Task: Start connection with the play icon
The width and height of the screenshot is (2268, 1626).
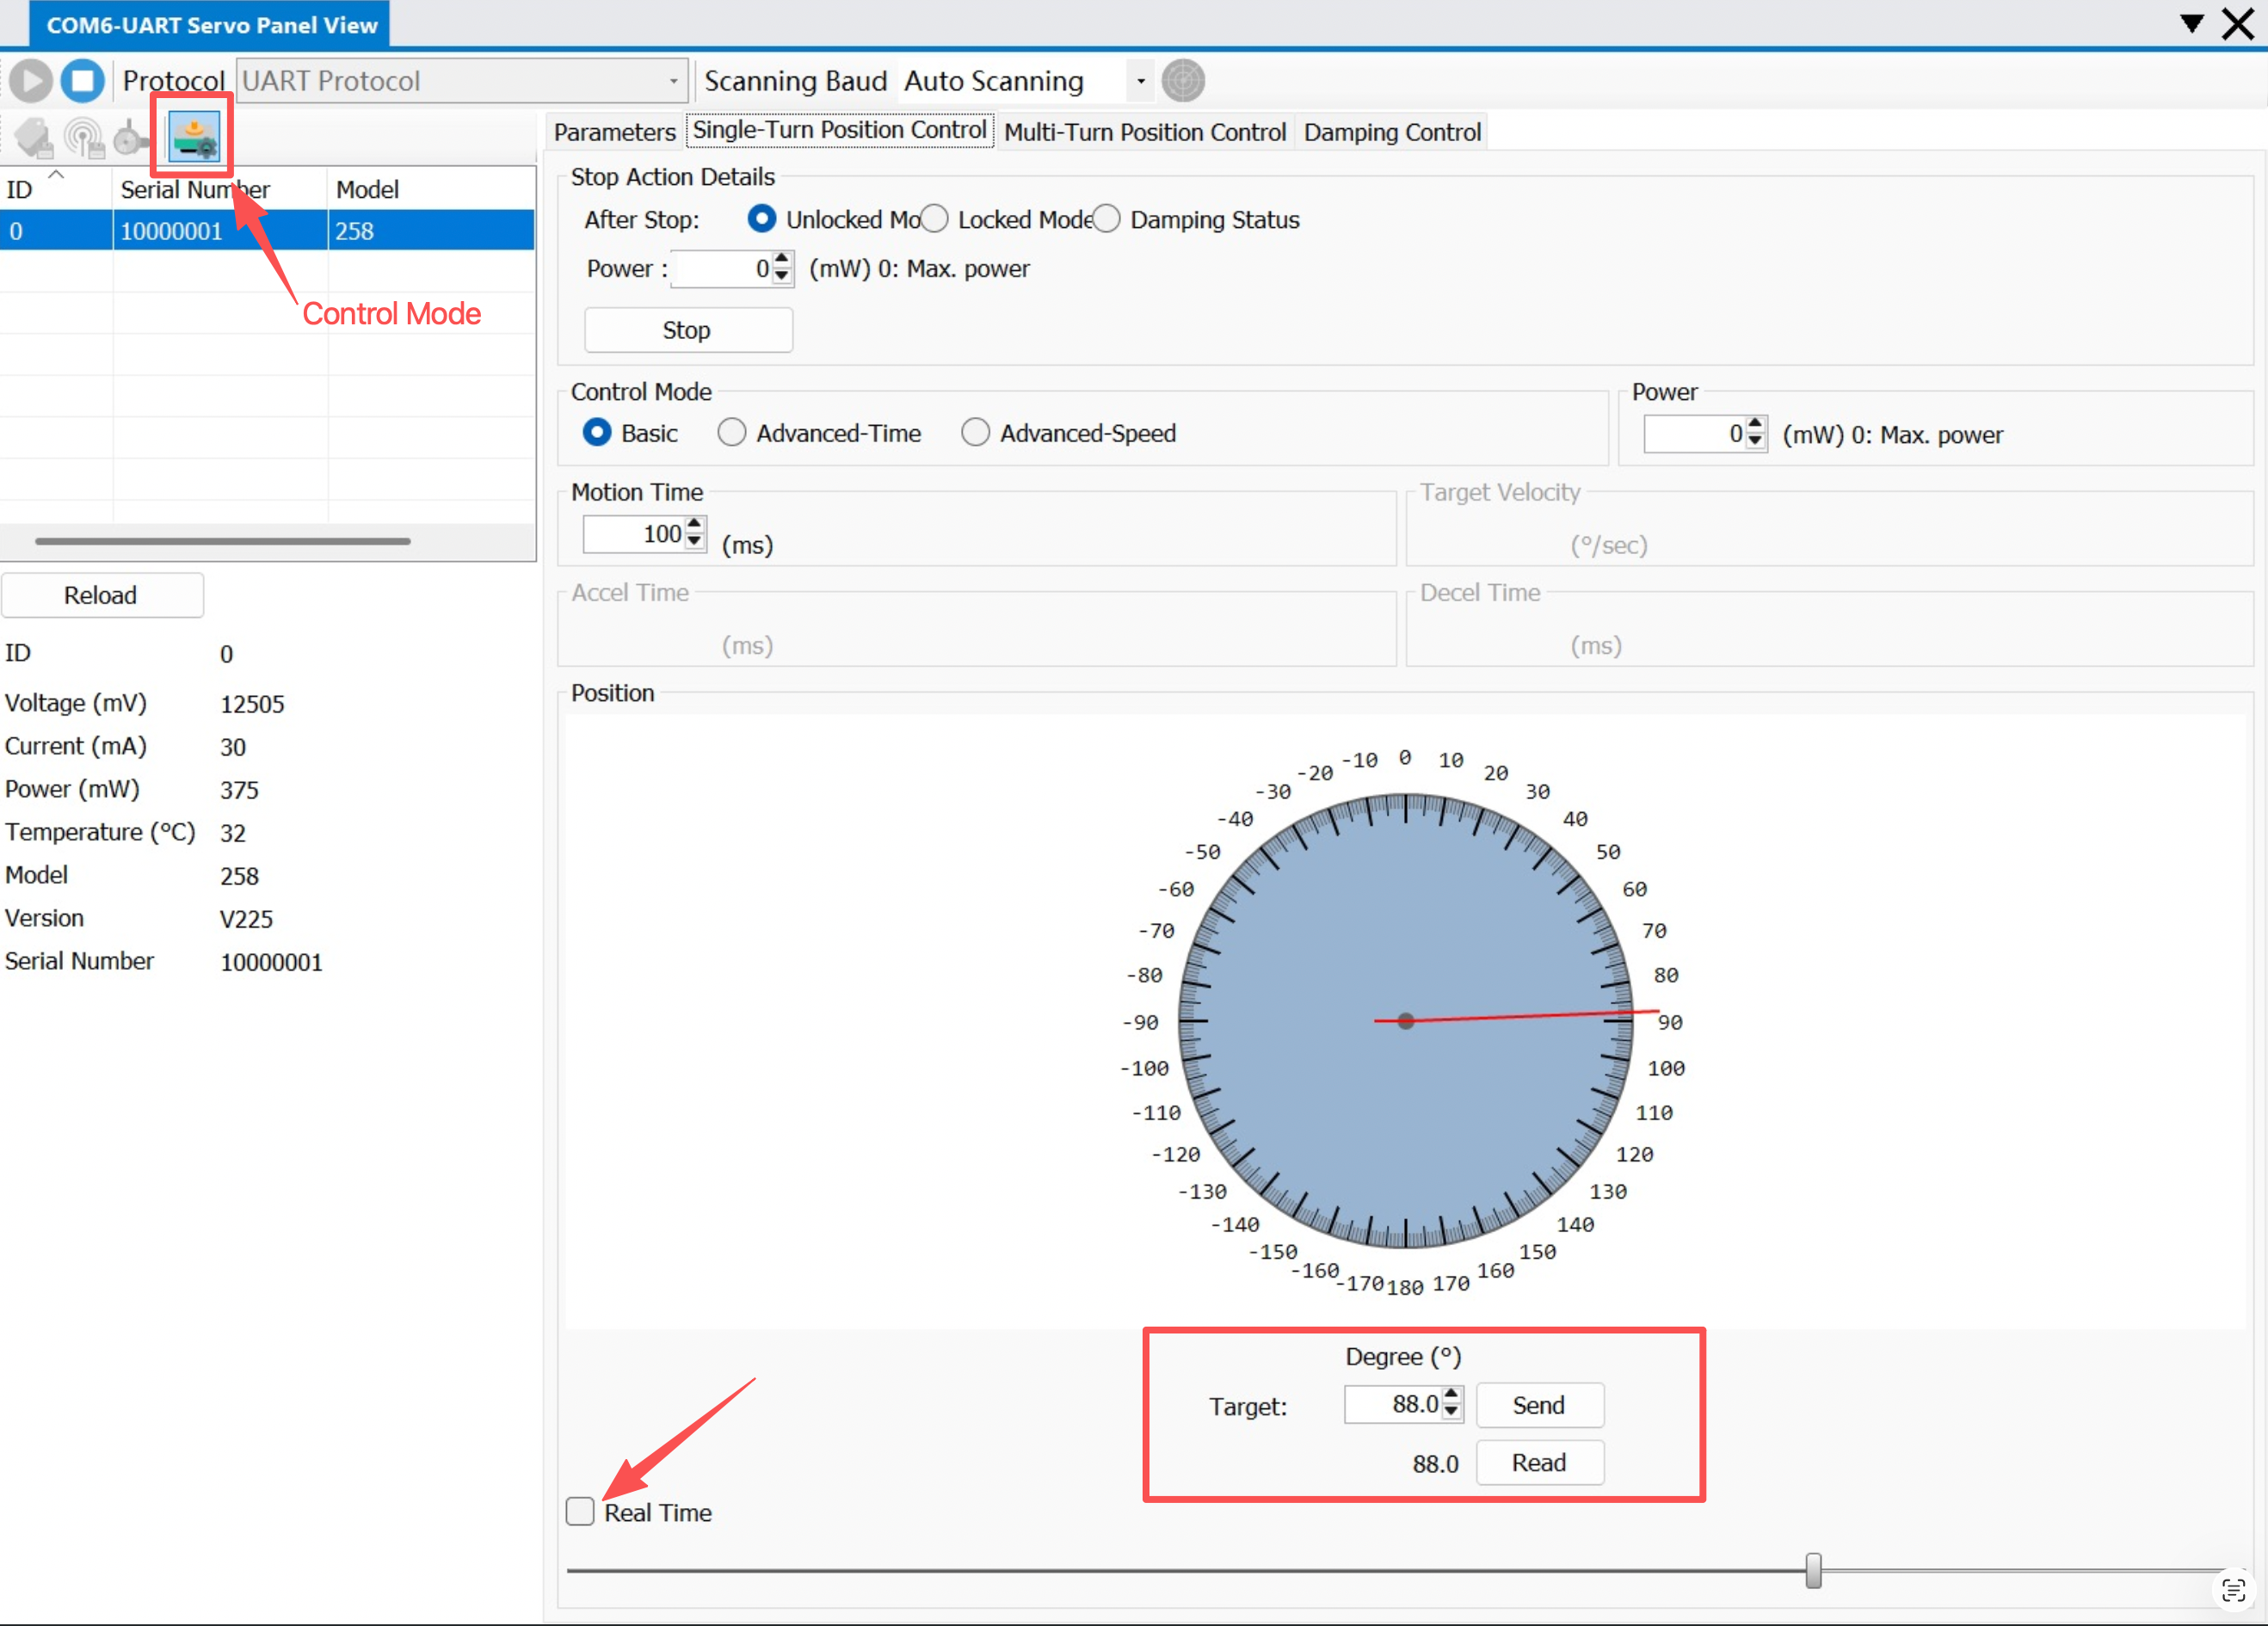Action: pyautogui.click(x=31, y=81)
